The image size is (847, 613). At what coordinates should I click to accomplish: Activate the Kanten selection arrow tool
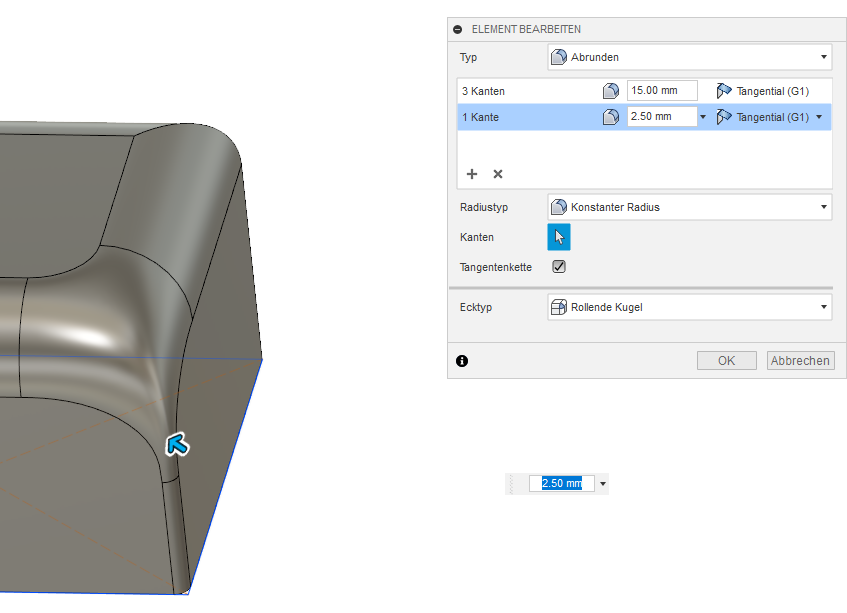(558, 237)
